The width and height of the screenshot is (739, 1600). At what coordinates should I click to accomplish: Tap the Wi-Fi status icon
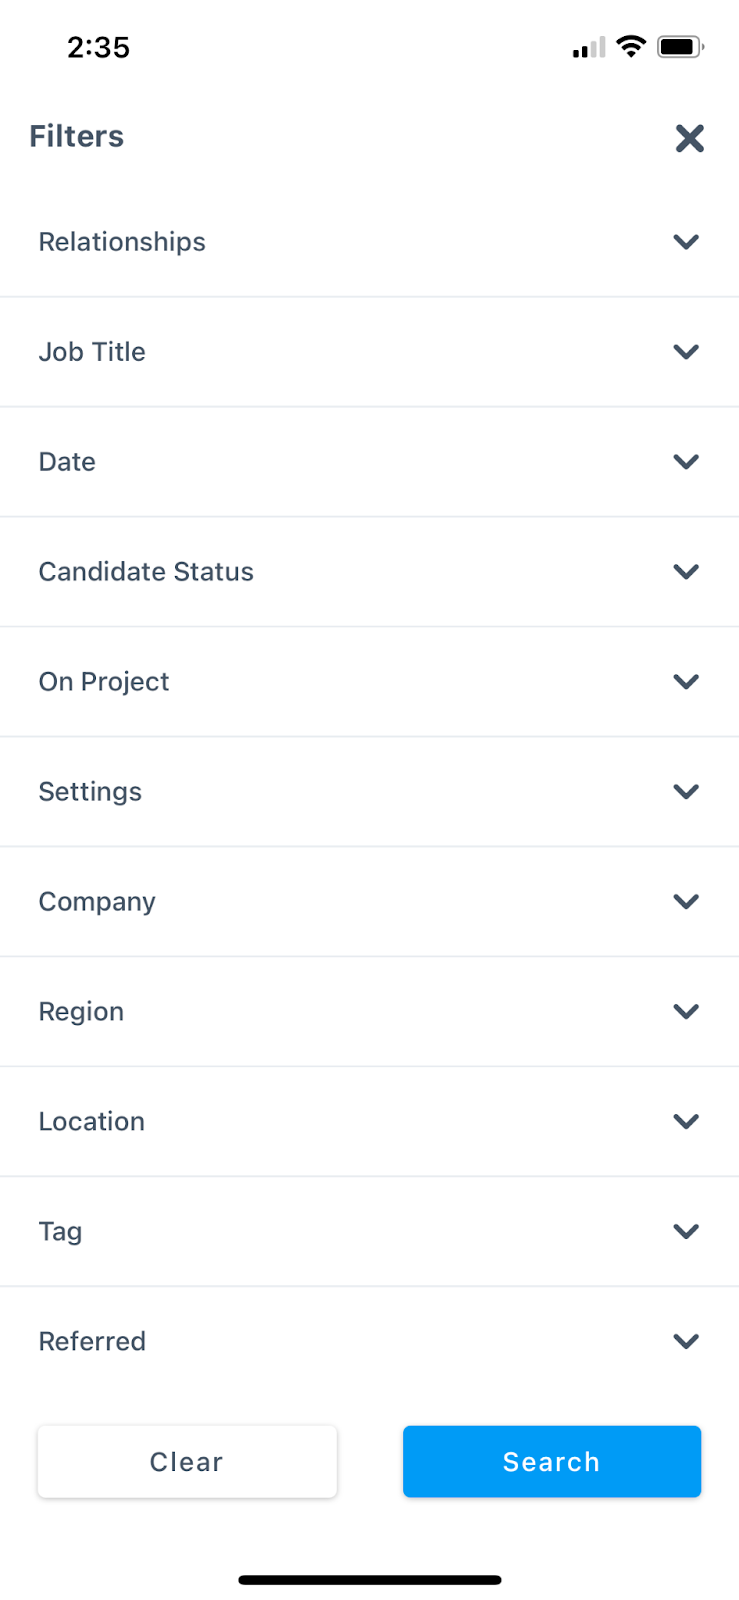point(631,46)
